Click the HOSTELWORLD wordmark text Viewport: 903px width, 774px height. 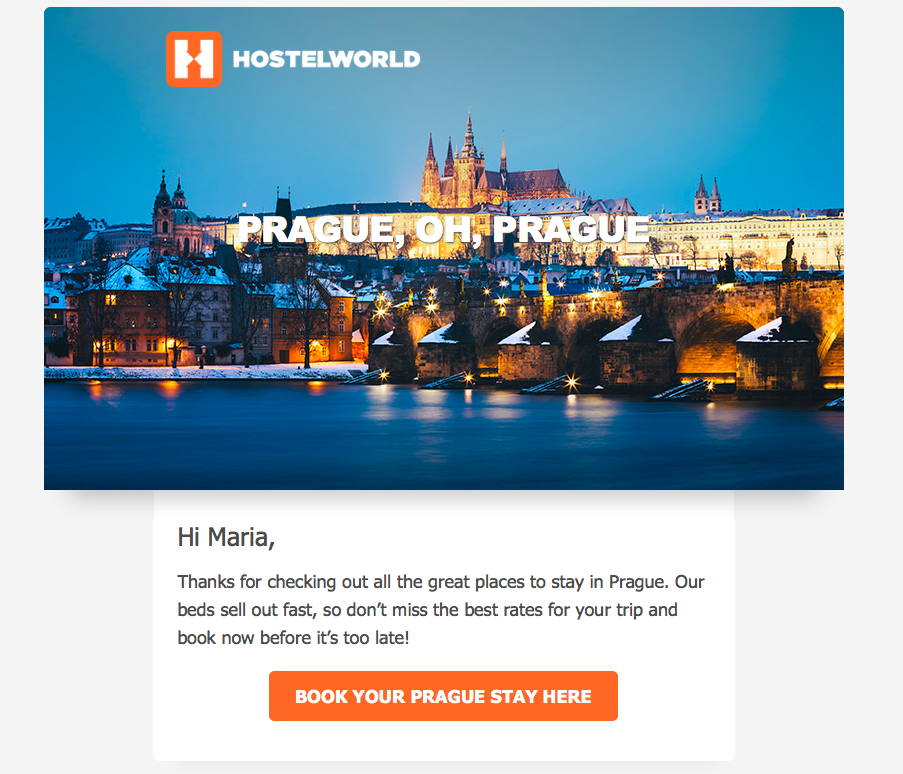click(327, 59)
